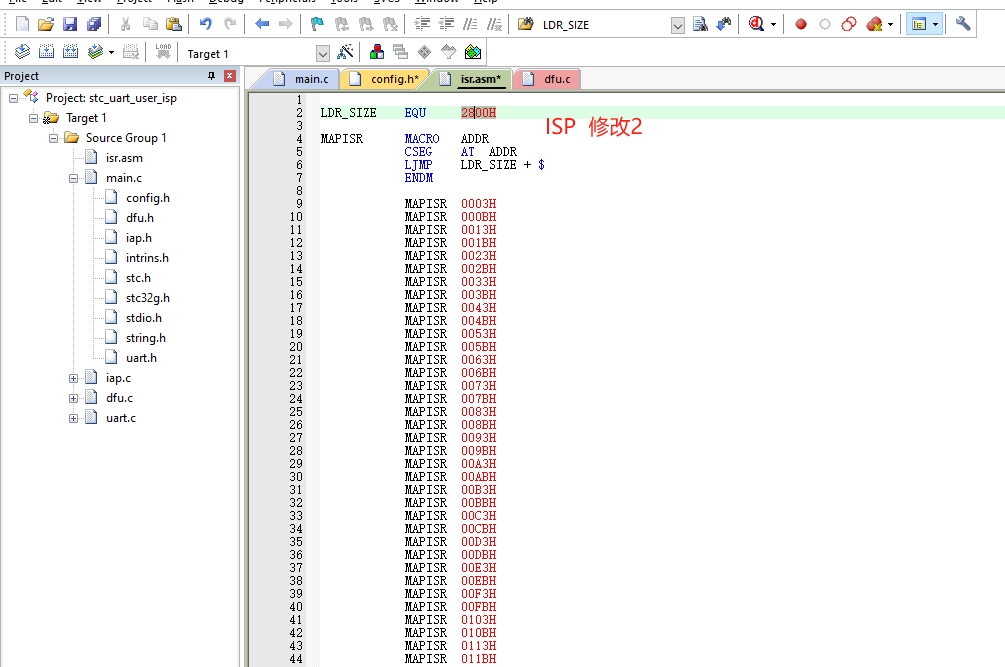The width and height of the screenshot is (1005, 667).
Task: Click the Save All toolbar icon
Action: click(x=94, y=24)
